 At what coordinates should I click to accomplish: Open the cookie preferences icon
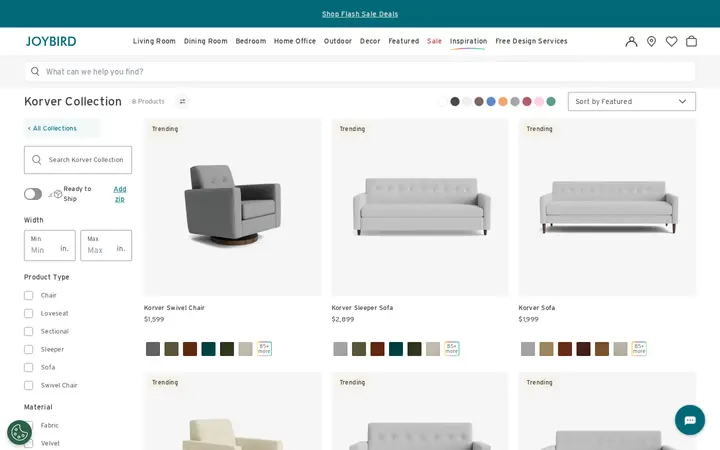point(19,433)
